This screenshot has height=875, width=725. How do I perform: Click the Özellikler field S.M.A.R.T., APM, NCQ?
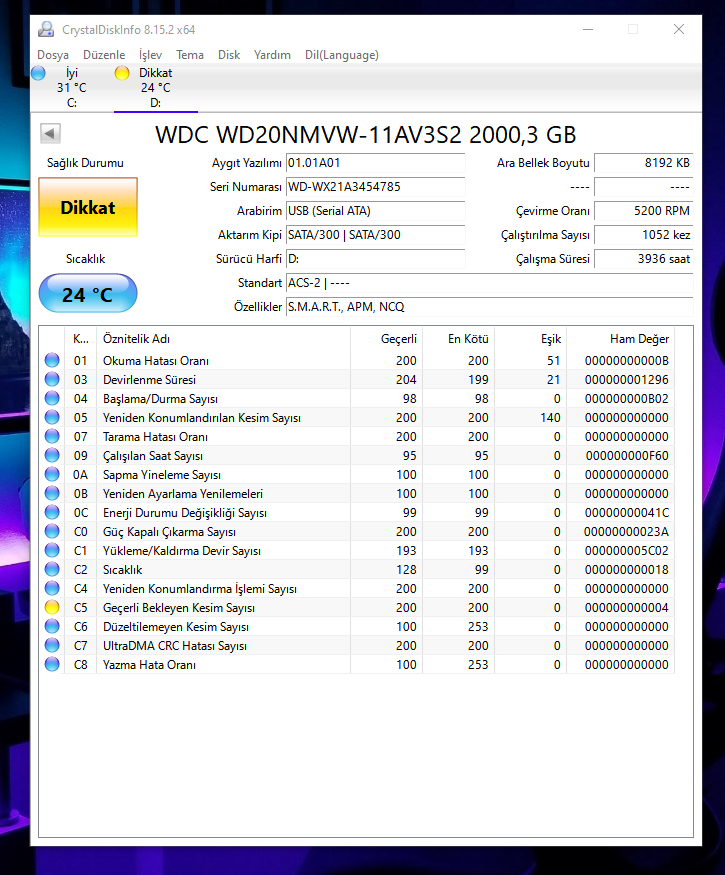489,307
